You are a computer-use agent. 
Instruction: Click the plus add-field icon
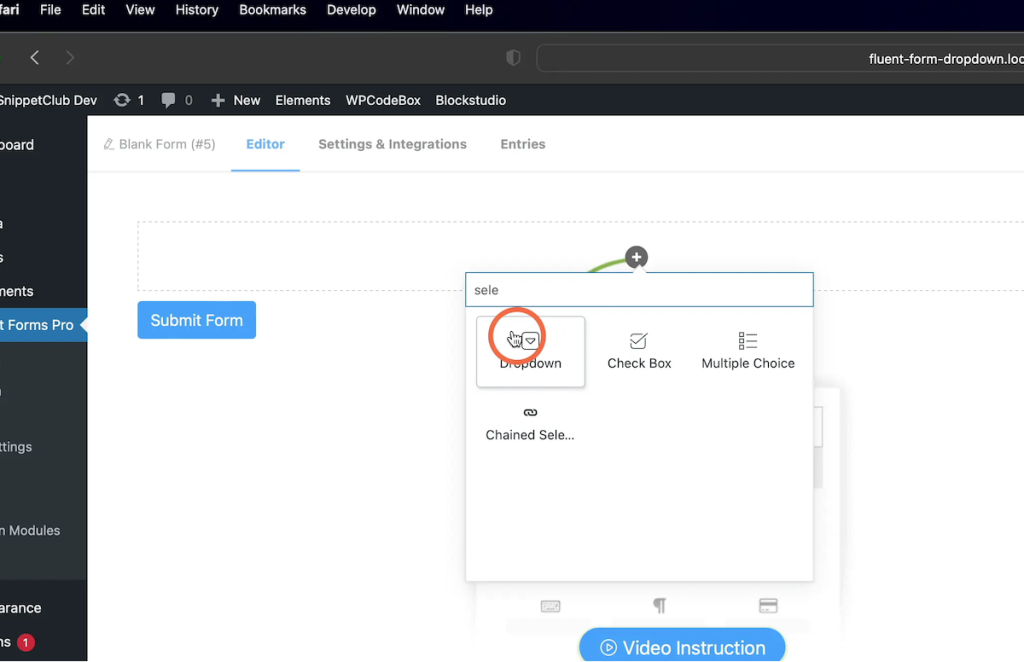pos(636,257)
